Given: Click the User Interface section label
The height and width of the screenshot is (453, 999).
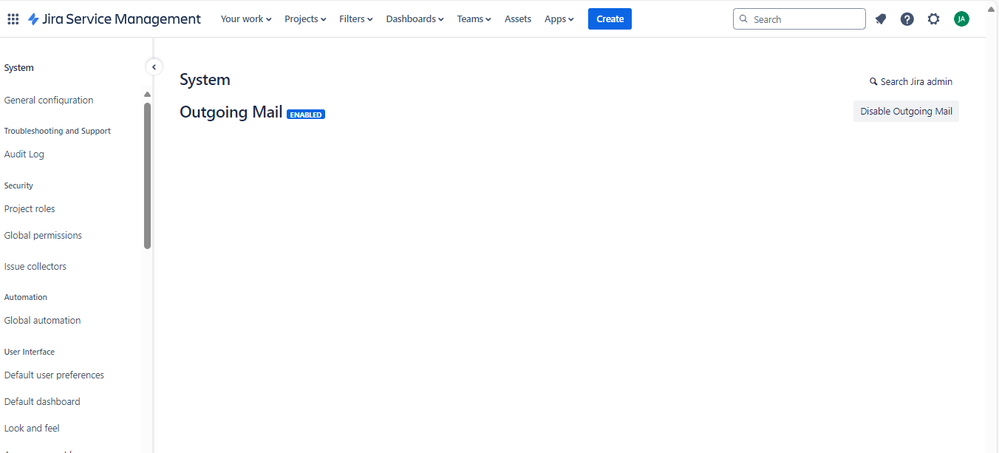Looking at the screenshot, I should (x=29, y=352).
